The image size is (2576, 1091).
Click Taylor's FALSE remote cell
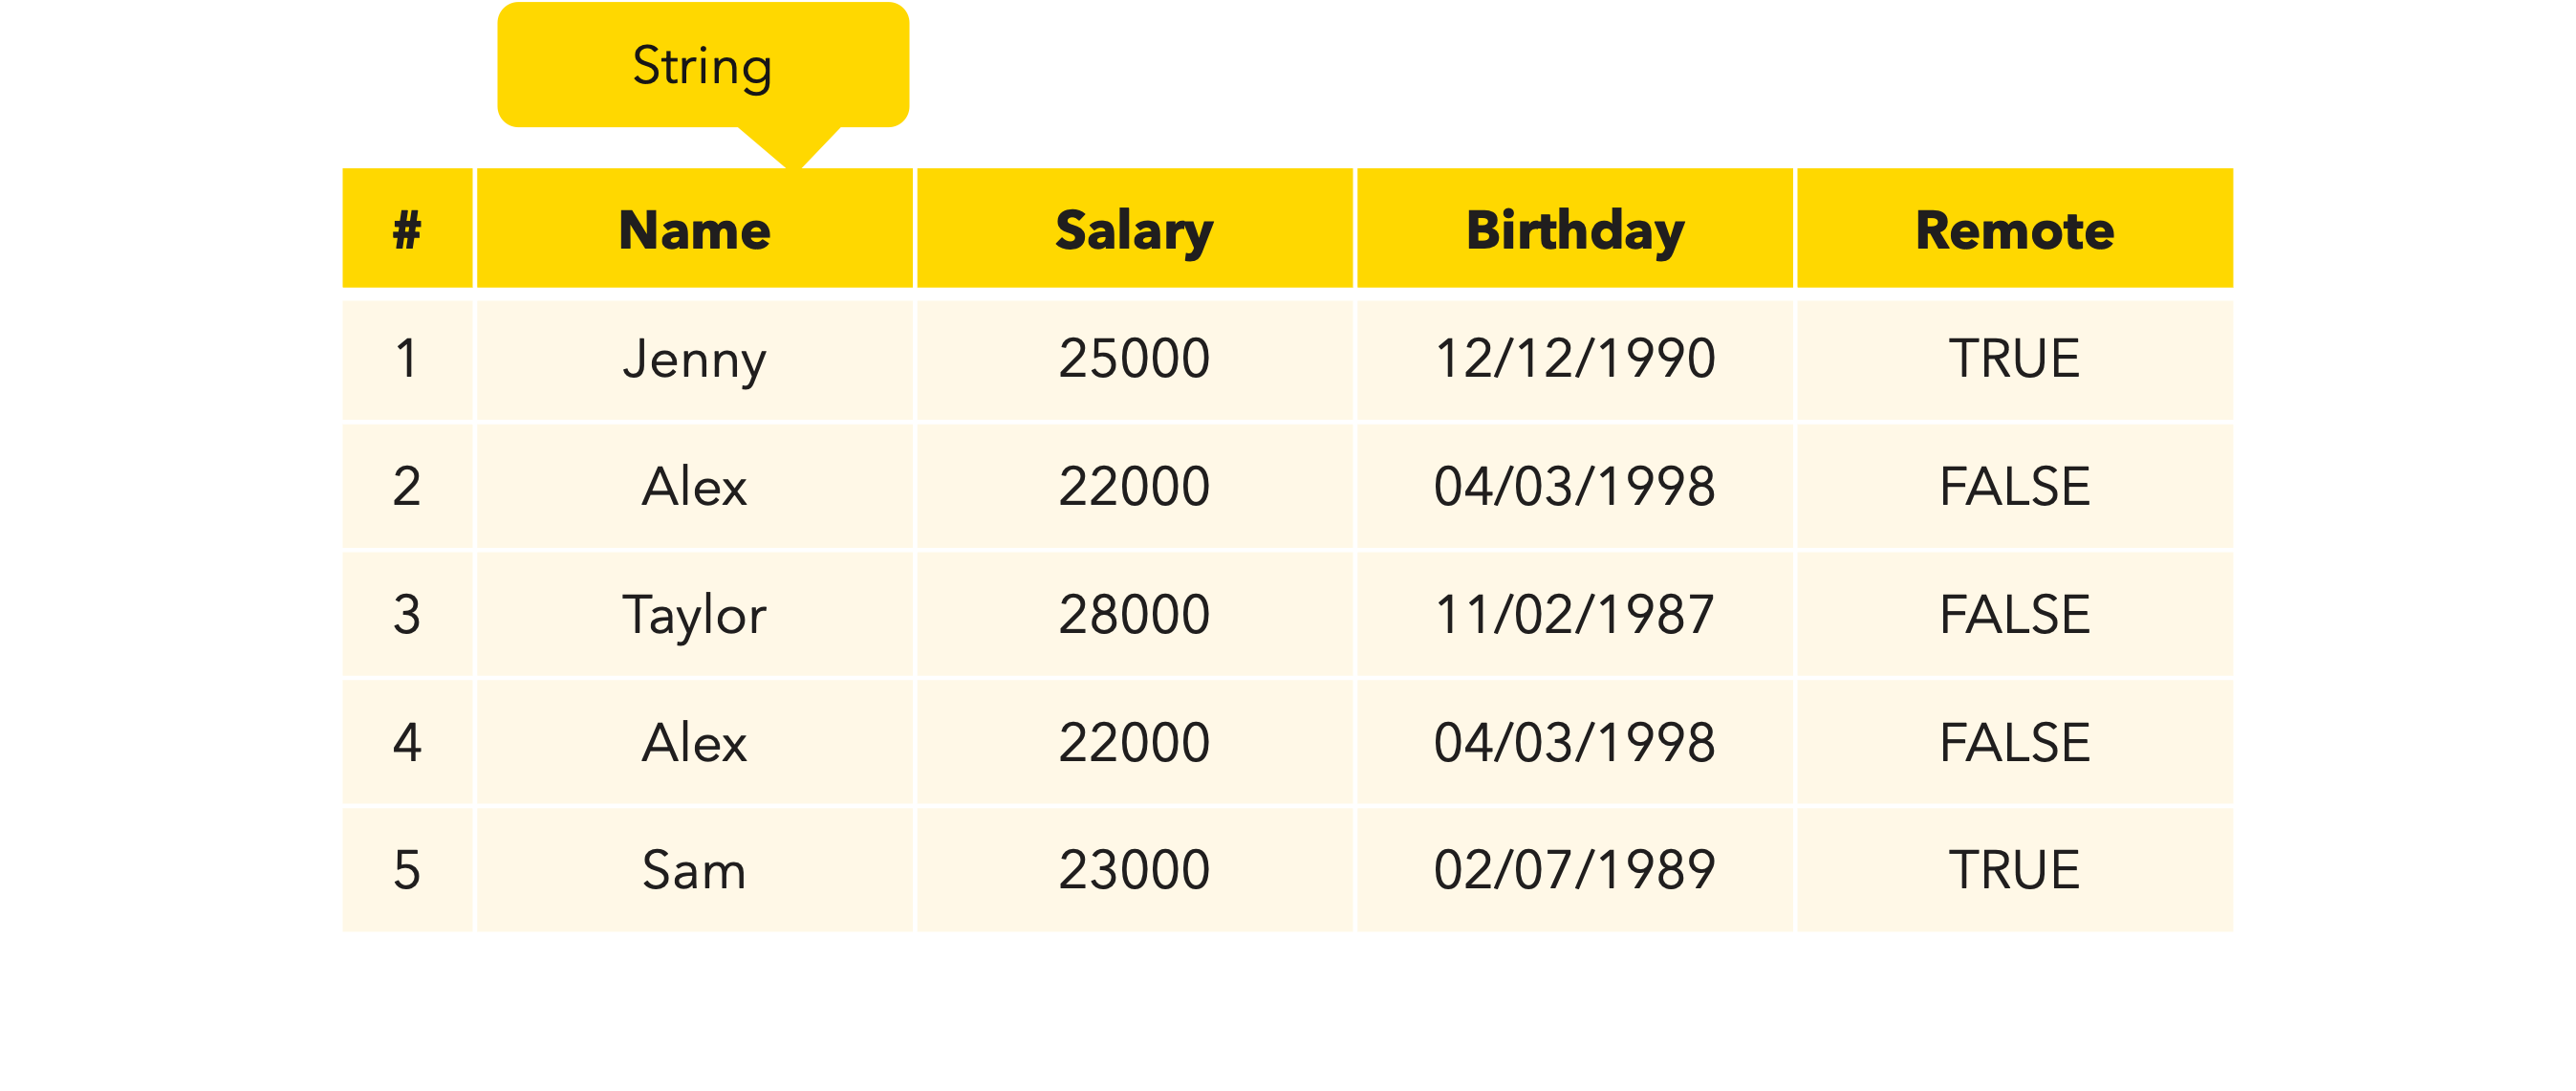(2014, 614)
